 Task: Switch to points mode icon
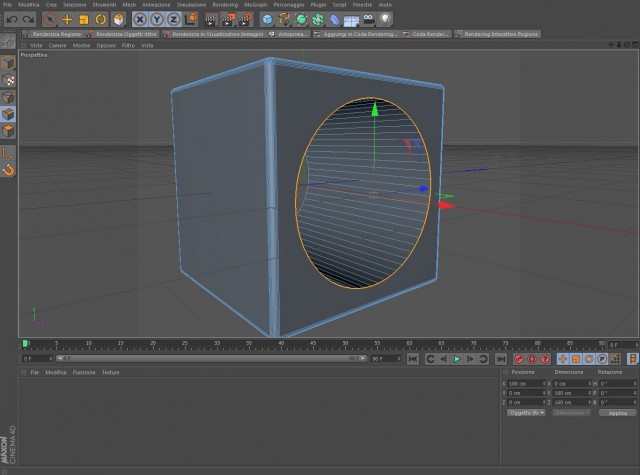(x=8, y=97)
